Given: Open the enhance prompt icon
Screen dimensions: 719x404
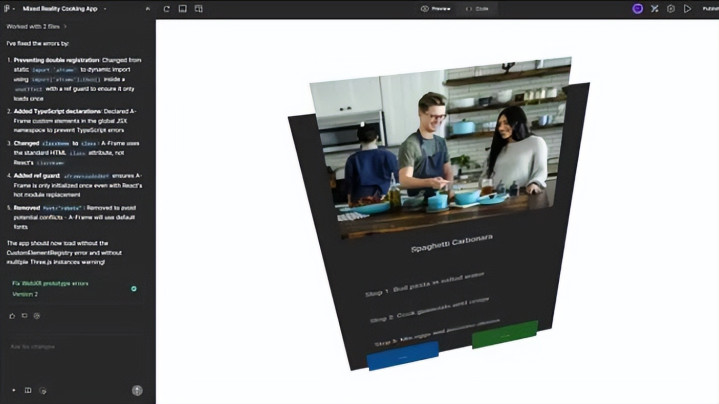Looking at the screenshot, I should (43, 391).
